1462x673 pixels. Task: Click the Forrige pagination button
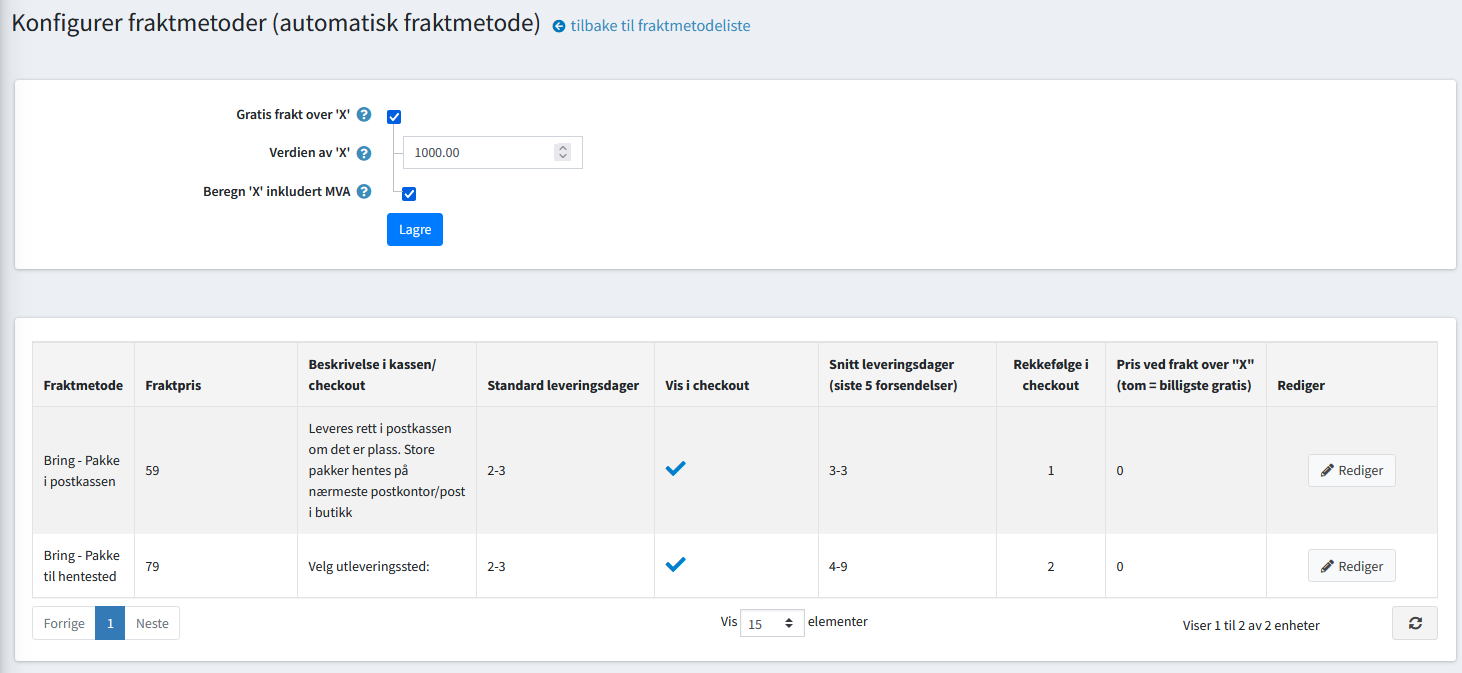tap(64, 623)
